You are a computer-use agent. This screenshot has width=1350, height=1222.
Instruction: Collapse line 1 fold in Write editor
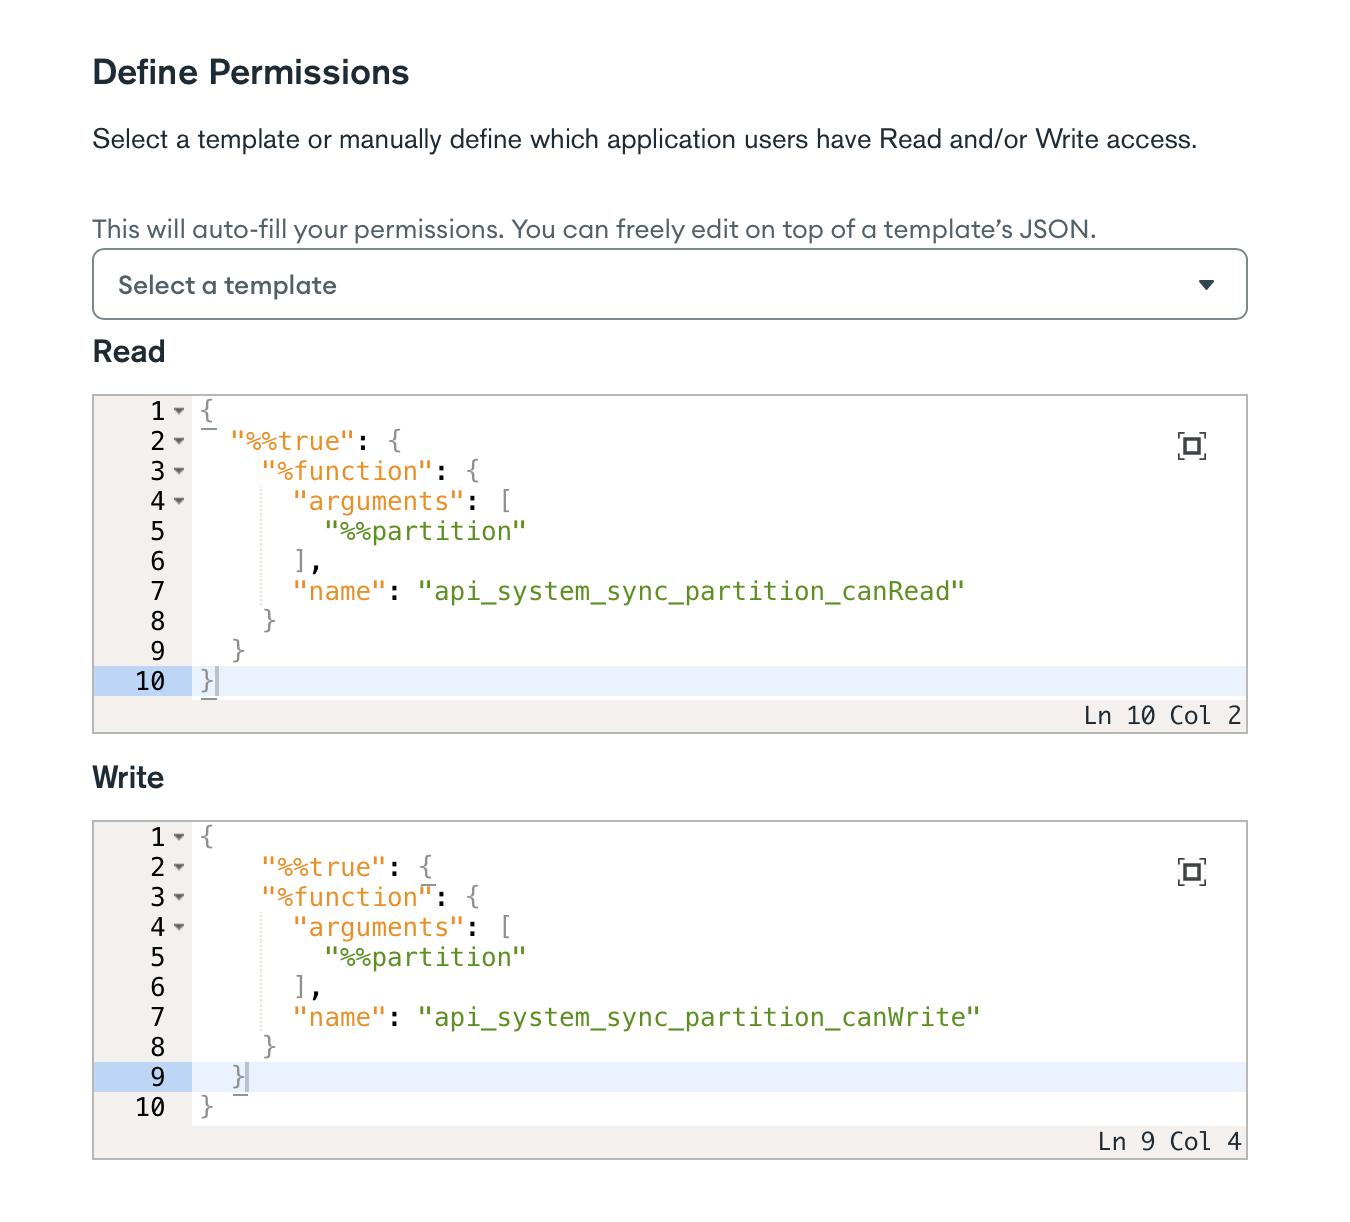pyautogui.click(x=179, y=837)
